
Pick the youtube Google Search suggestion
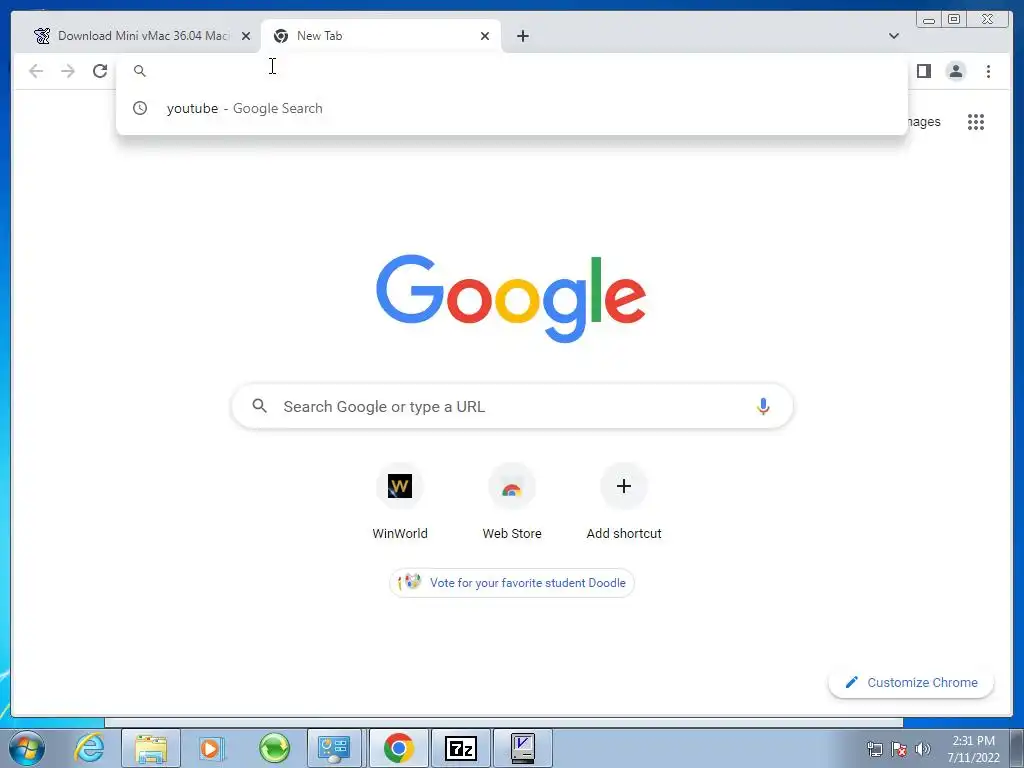[x=512, y=108]
